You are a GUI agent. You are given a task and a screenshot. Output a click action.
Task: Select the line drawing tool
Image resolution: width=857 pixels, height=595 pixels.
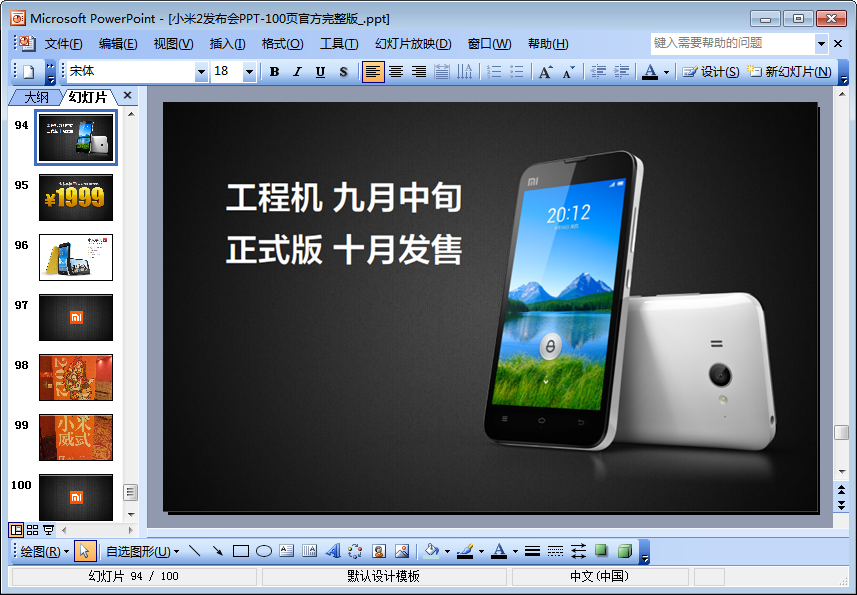tap(194, 551)
